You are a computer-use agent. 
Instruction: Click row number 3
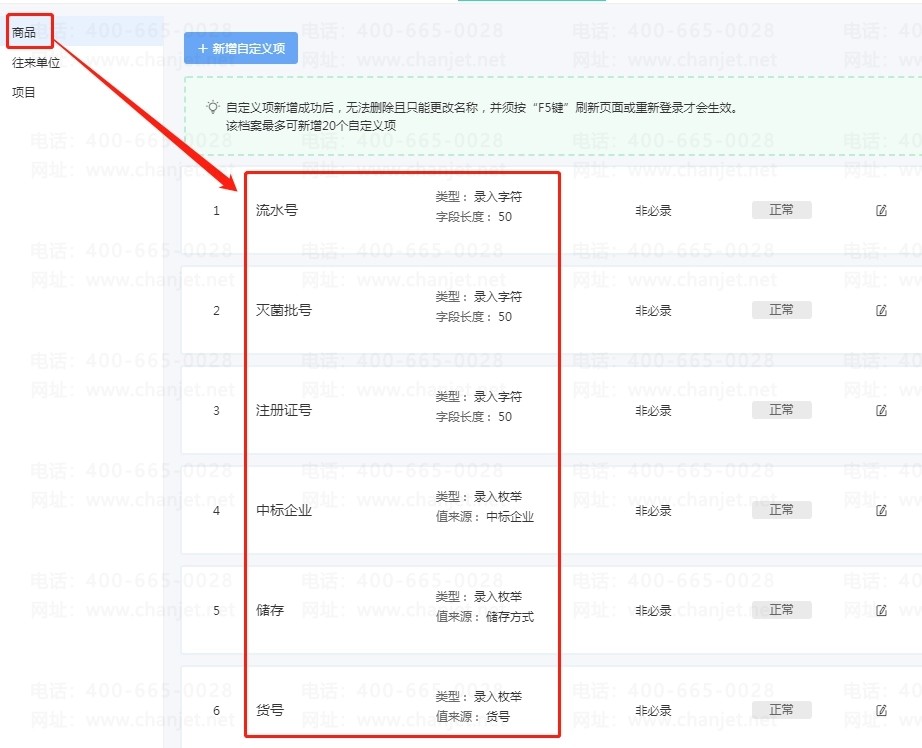point(216,410)
